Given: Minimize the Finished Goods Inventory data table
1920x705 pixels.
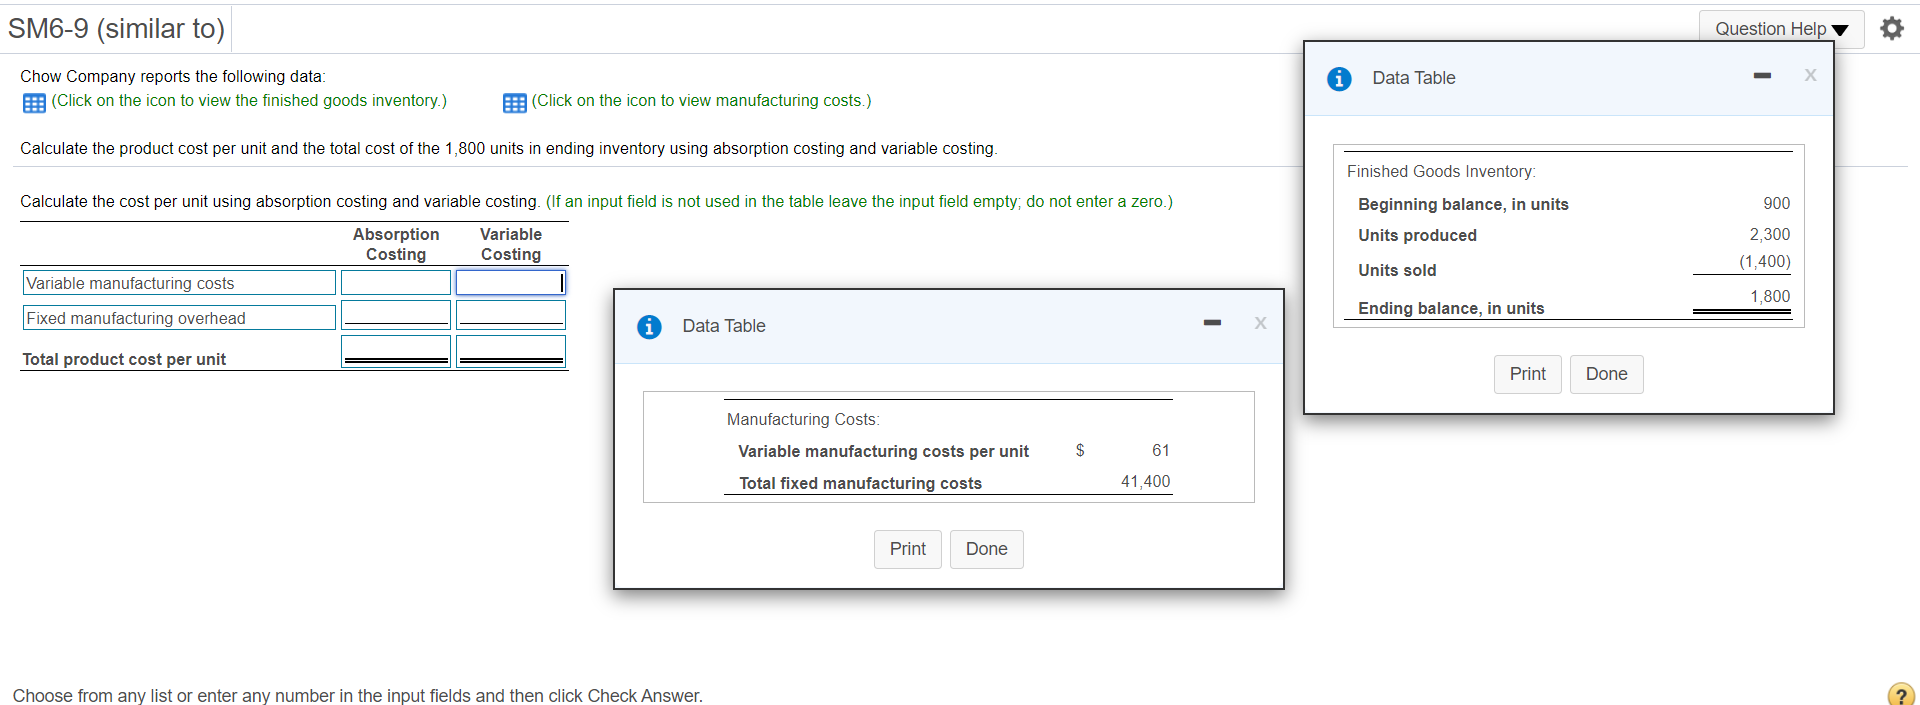Looking at the screenshot, I should coord(1762,75).
